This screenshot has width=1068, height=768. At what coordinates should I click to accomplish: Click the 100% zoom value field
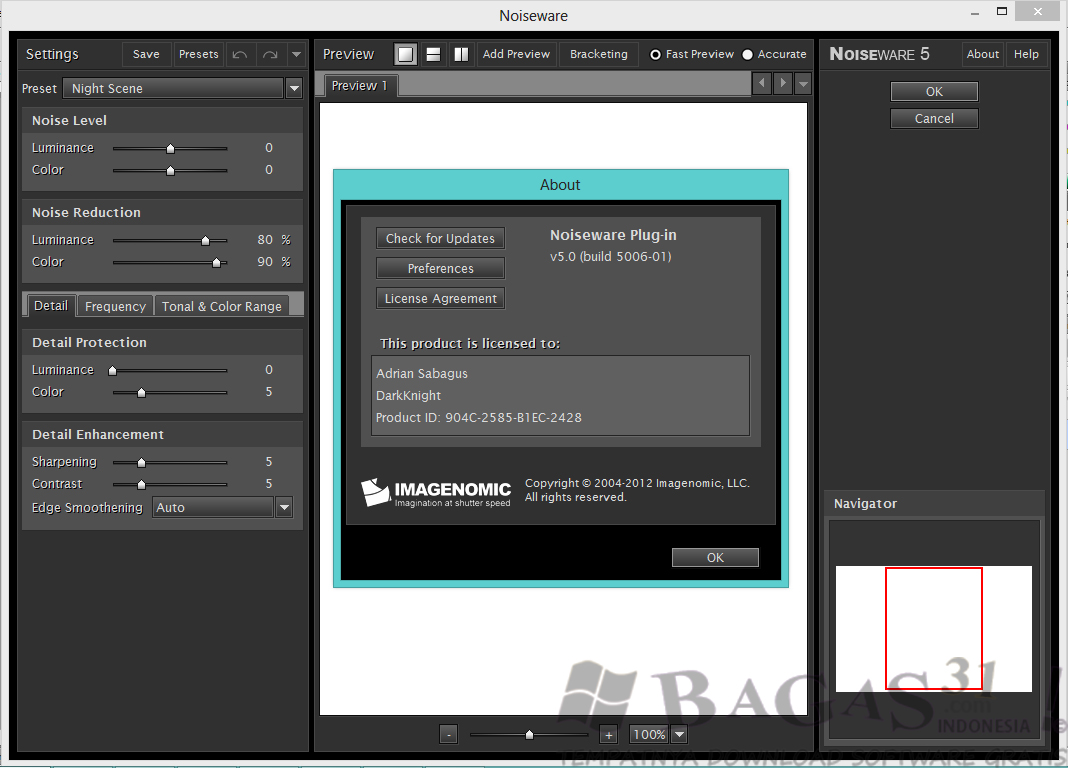tap(648, 735)
